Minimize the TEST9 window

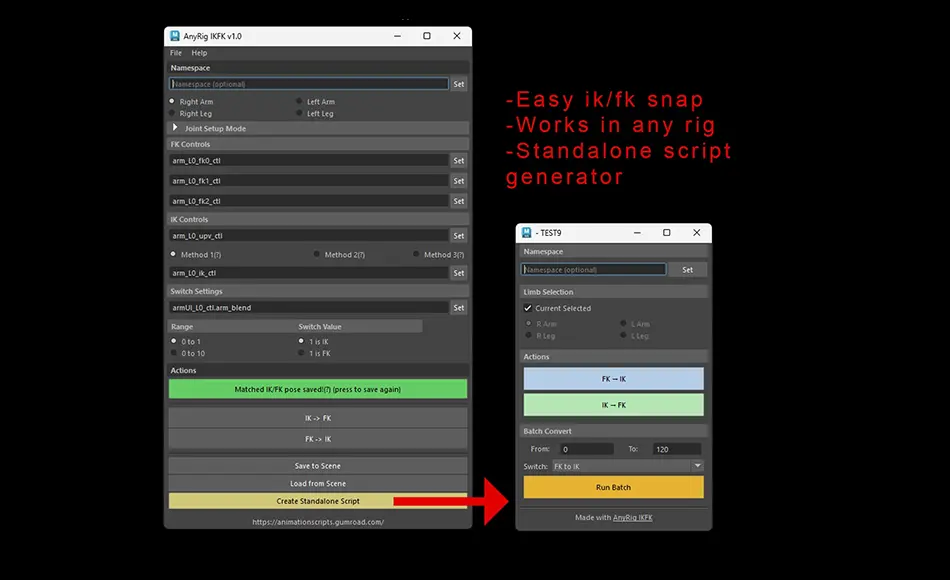(x=637, y=233)
